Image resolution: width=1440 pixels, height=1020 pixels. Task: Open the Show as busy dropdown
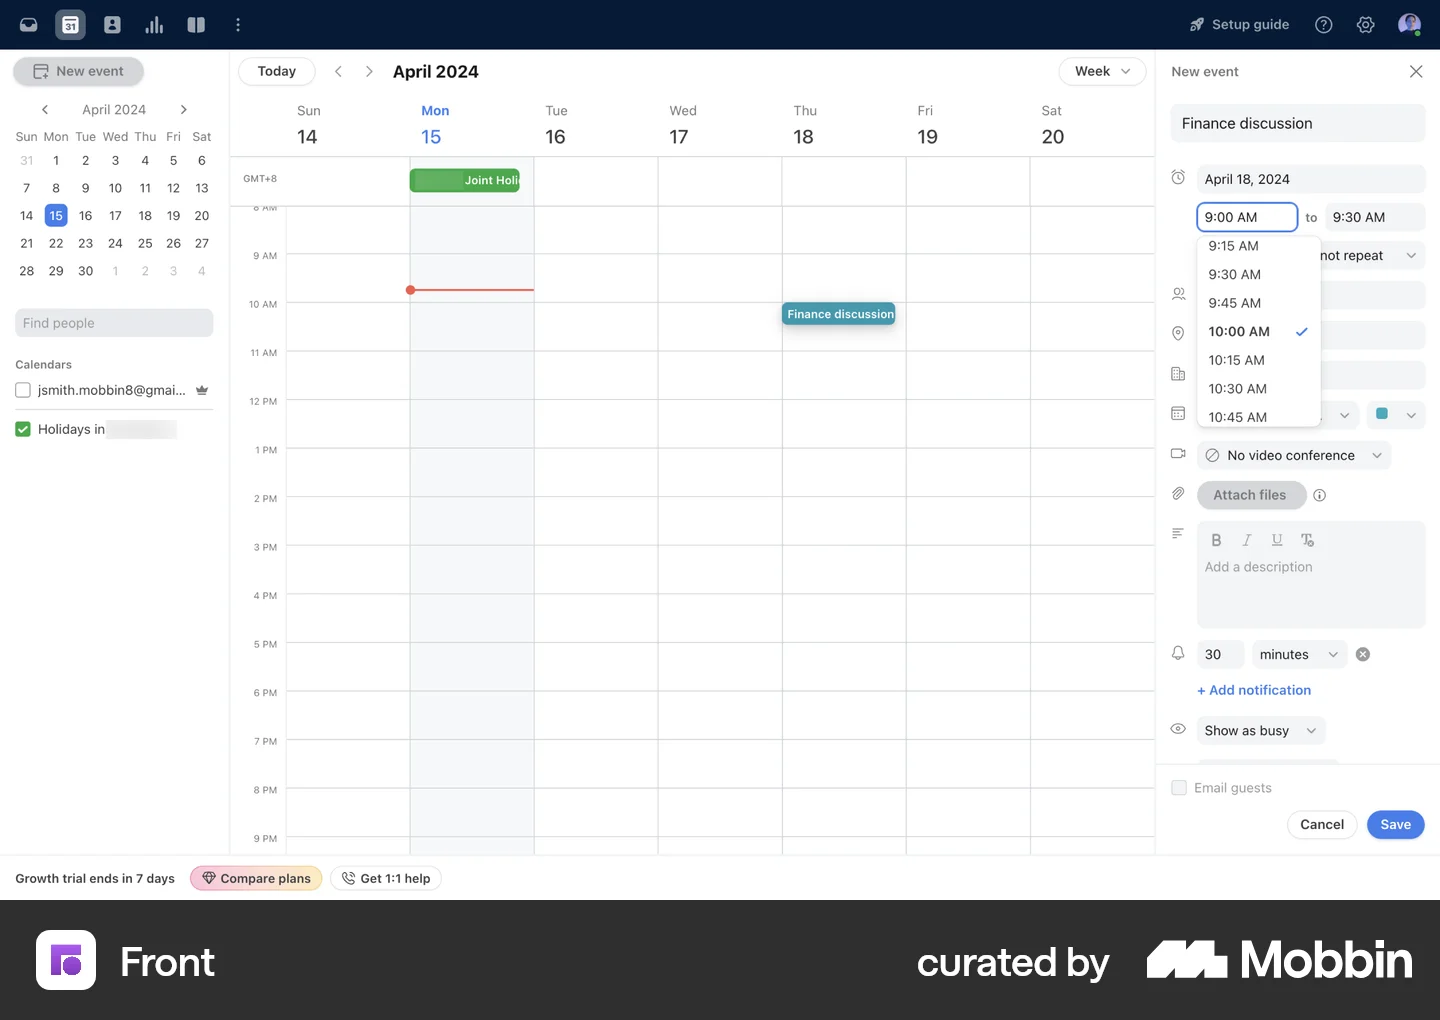[1260, 731]
